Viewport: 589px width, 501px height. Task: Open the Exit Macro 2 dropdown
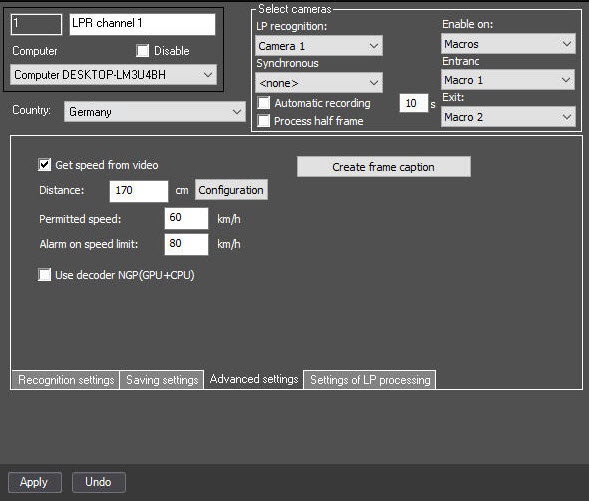(x=508, y=117)
